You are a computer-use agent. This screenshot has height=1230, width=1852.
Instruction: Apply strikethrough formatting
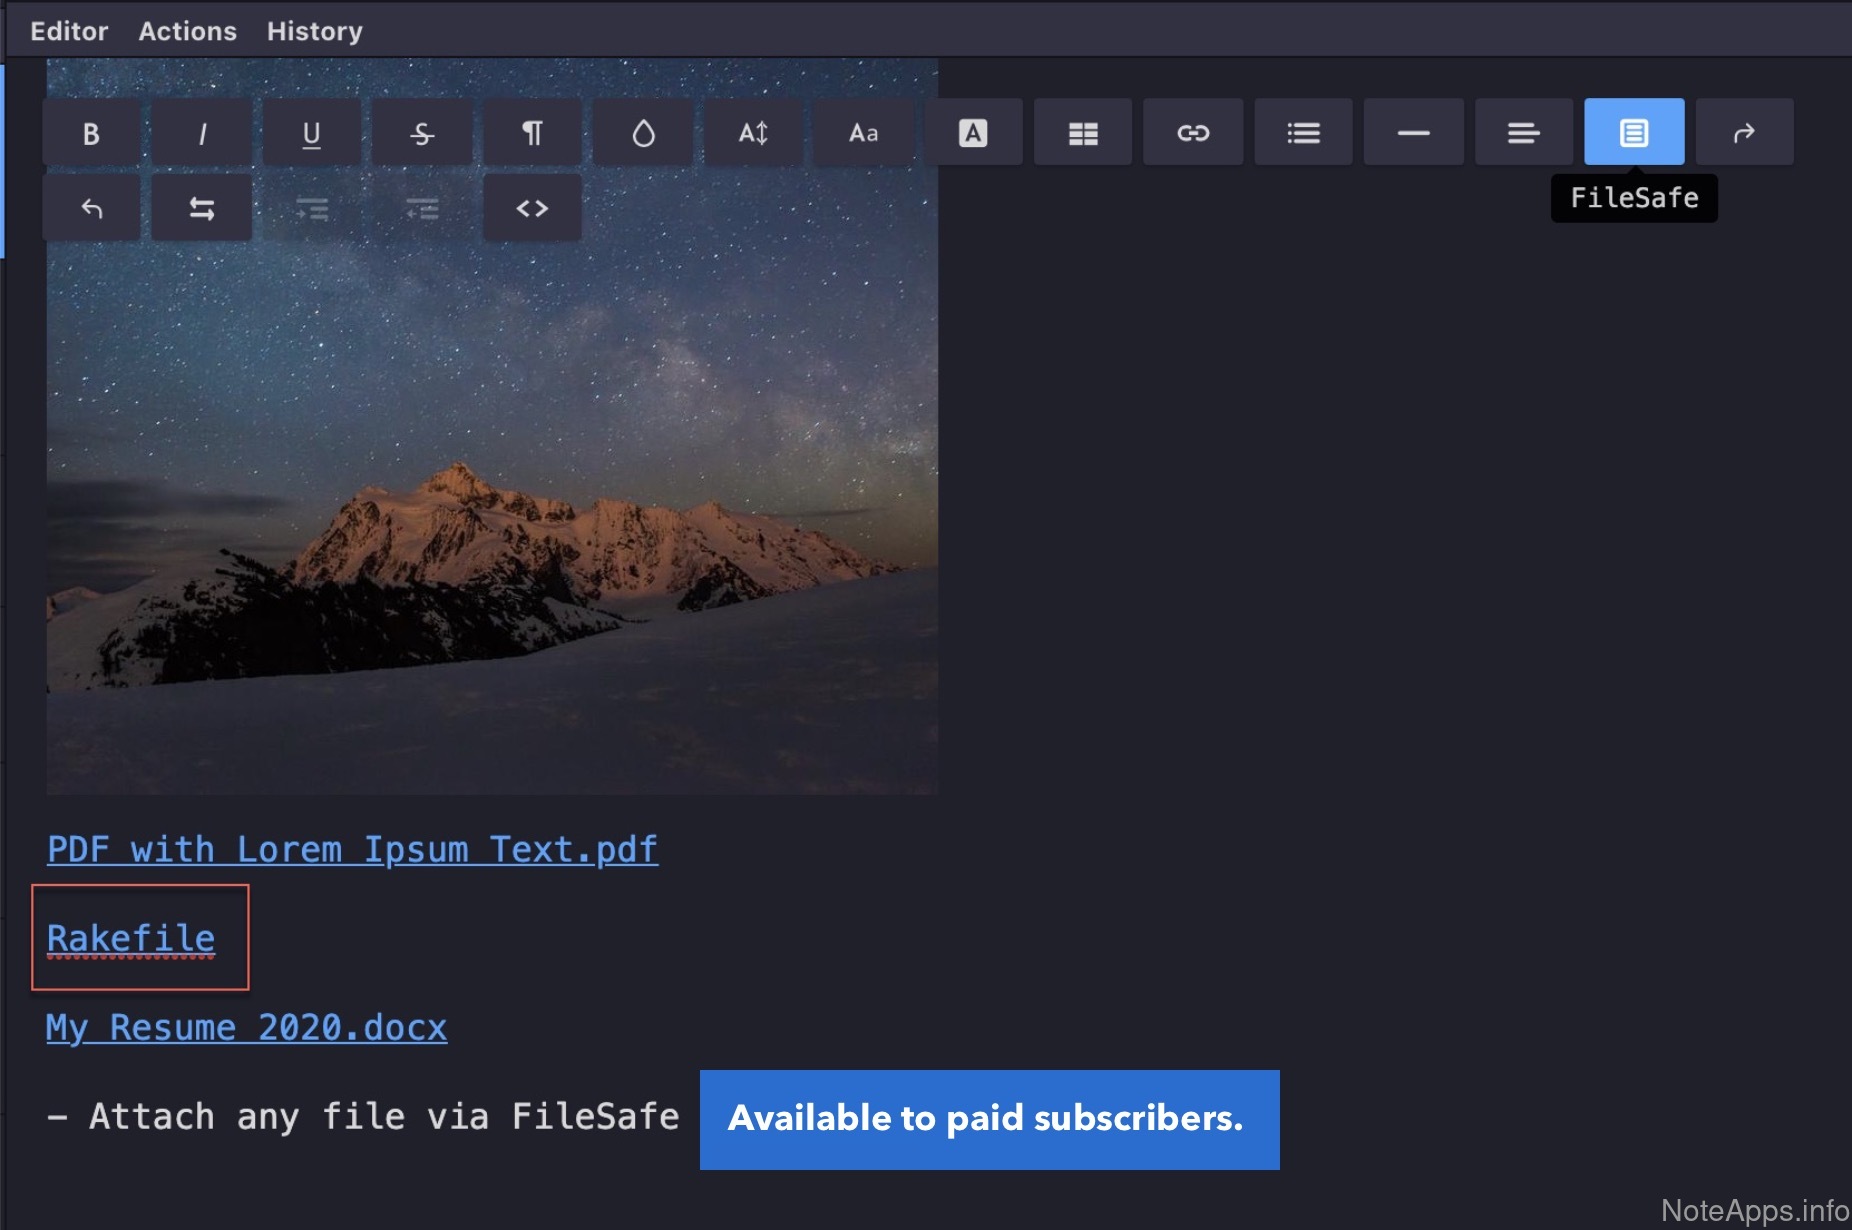[422, 133]
